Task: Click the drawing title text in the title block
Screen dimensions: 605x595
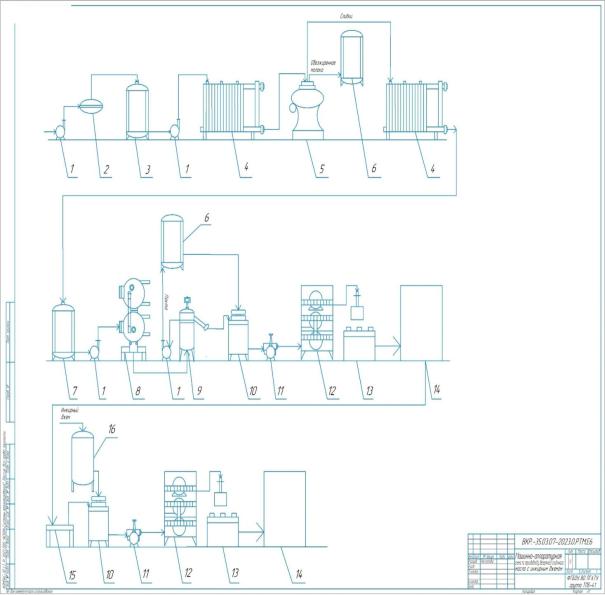Action: (x=540, y=563)
